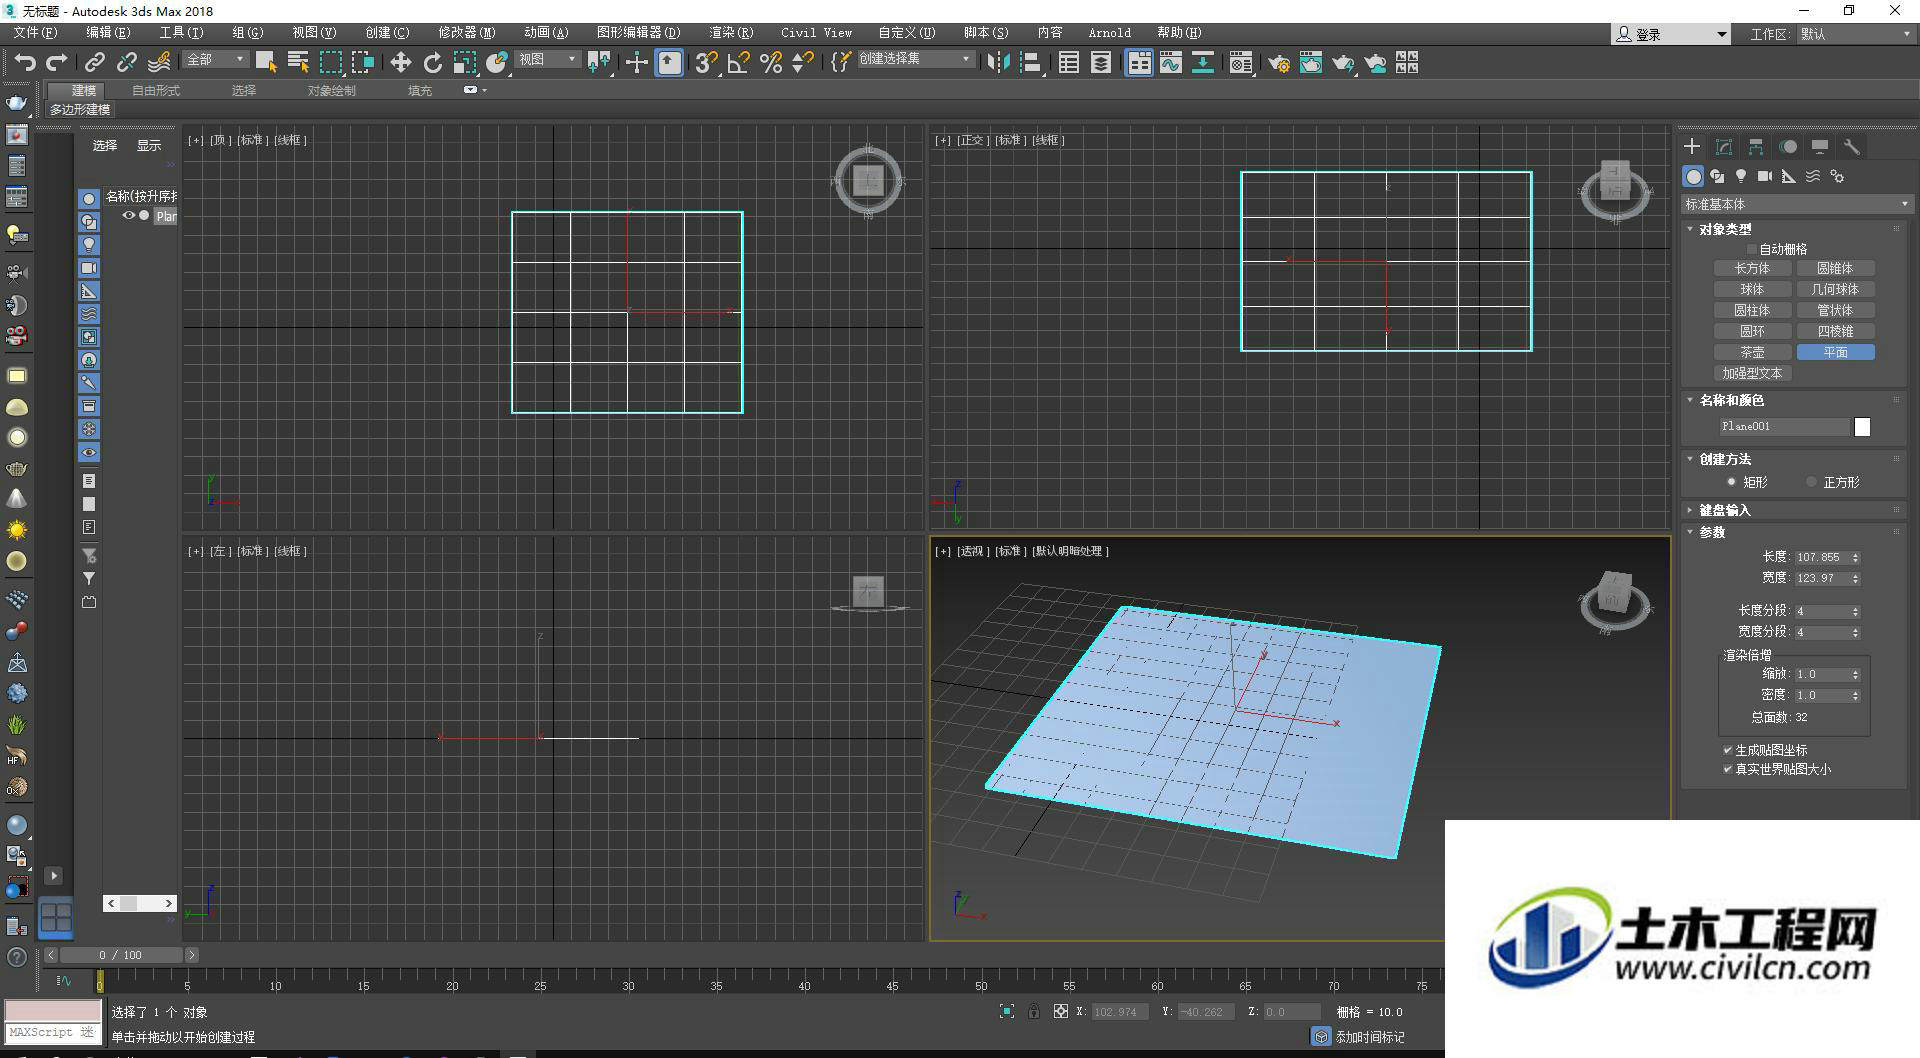Open the 标准基本体 dropdown
This screenshot has width=1920, height=1058.
click(x=1796, y=204)
